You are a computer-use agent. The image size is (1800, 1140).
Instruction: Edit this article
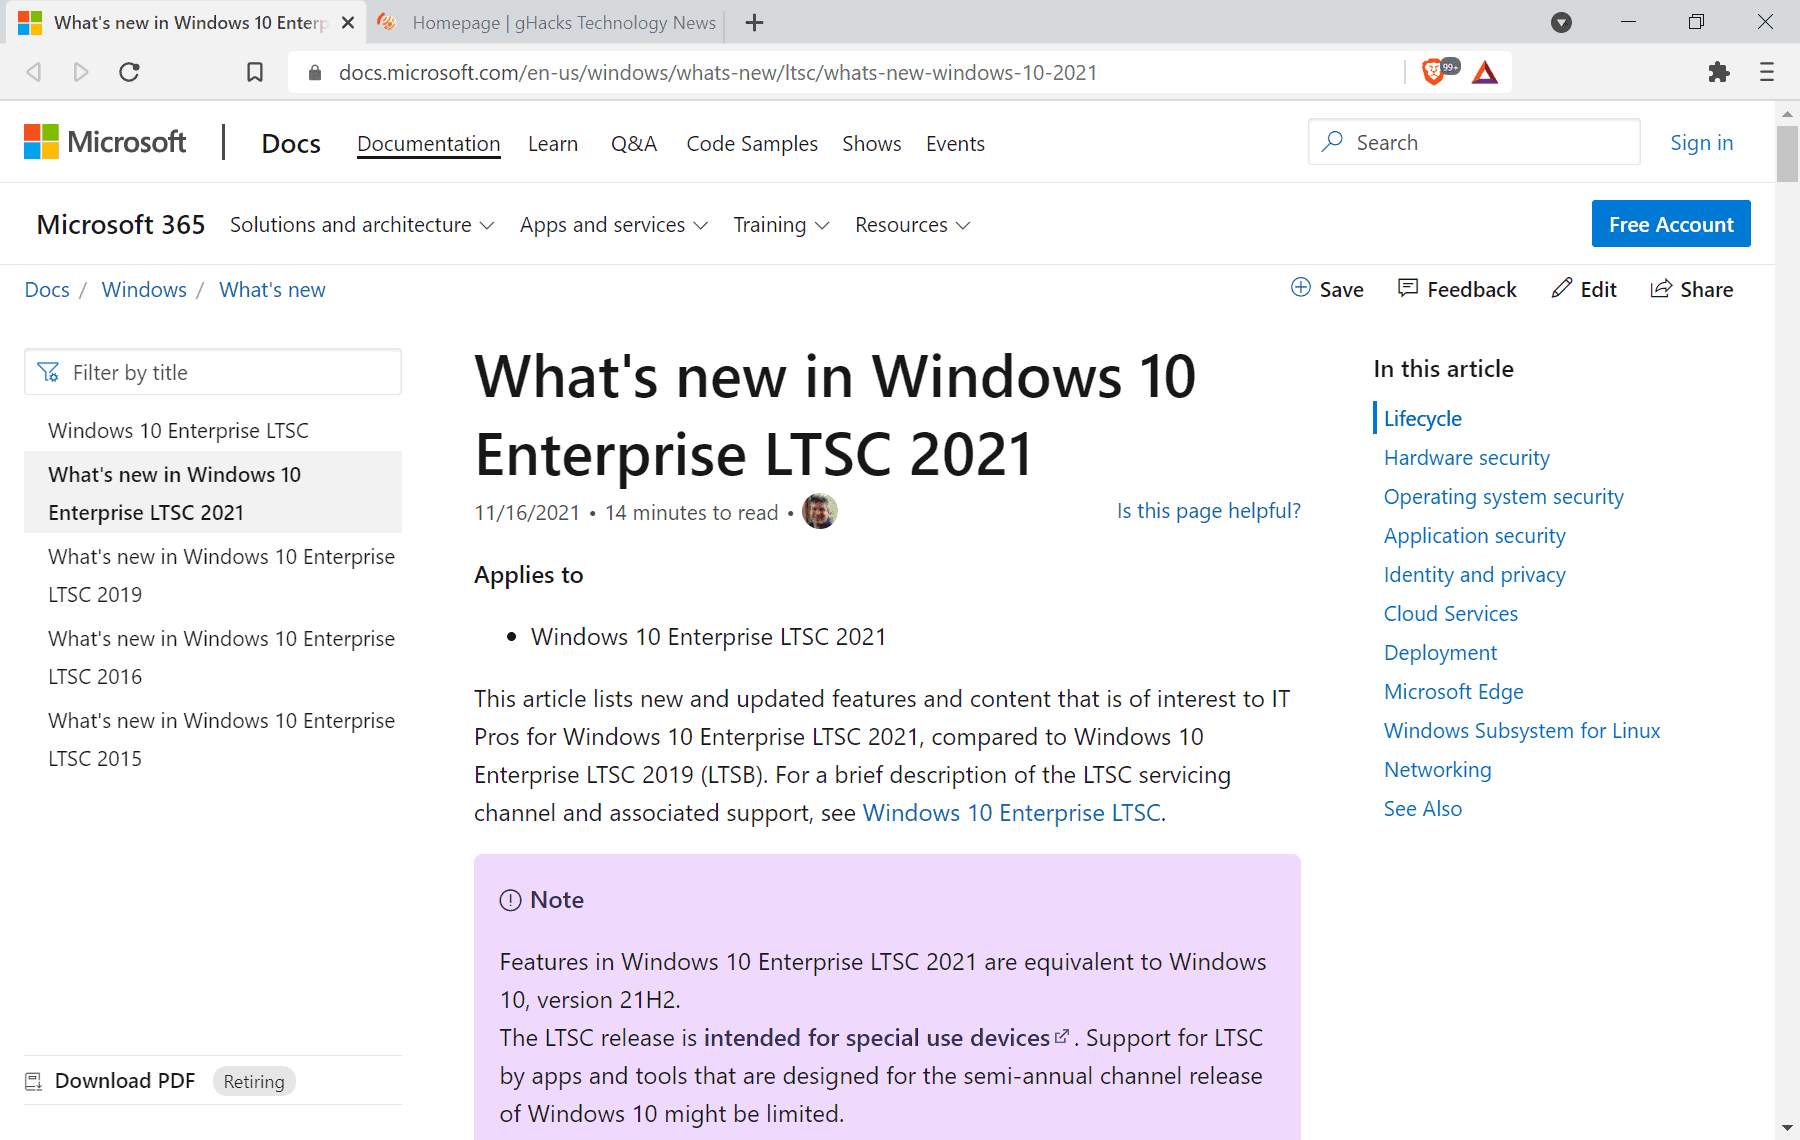pyautogui.click(x=1584, y=289)
